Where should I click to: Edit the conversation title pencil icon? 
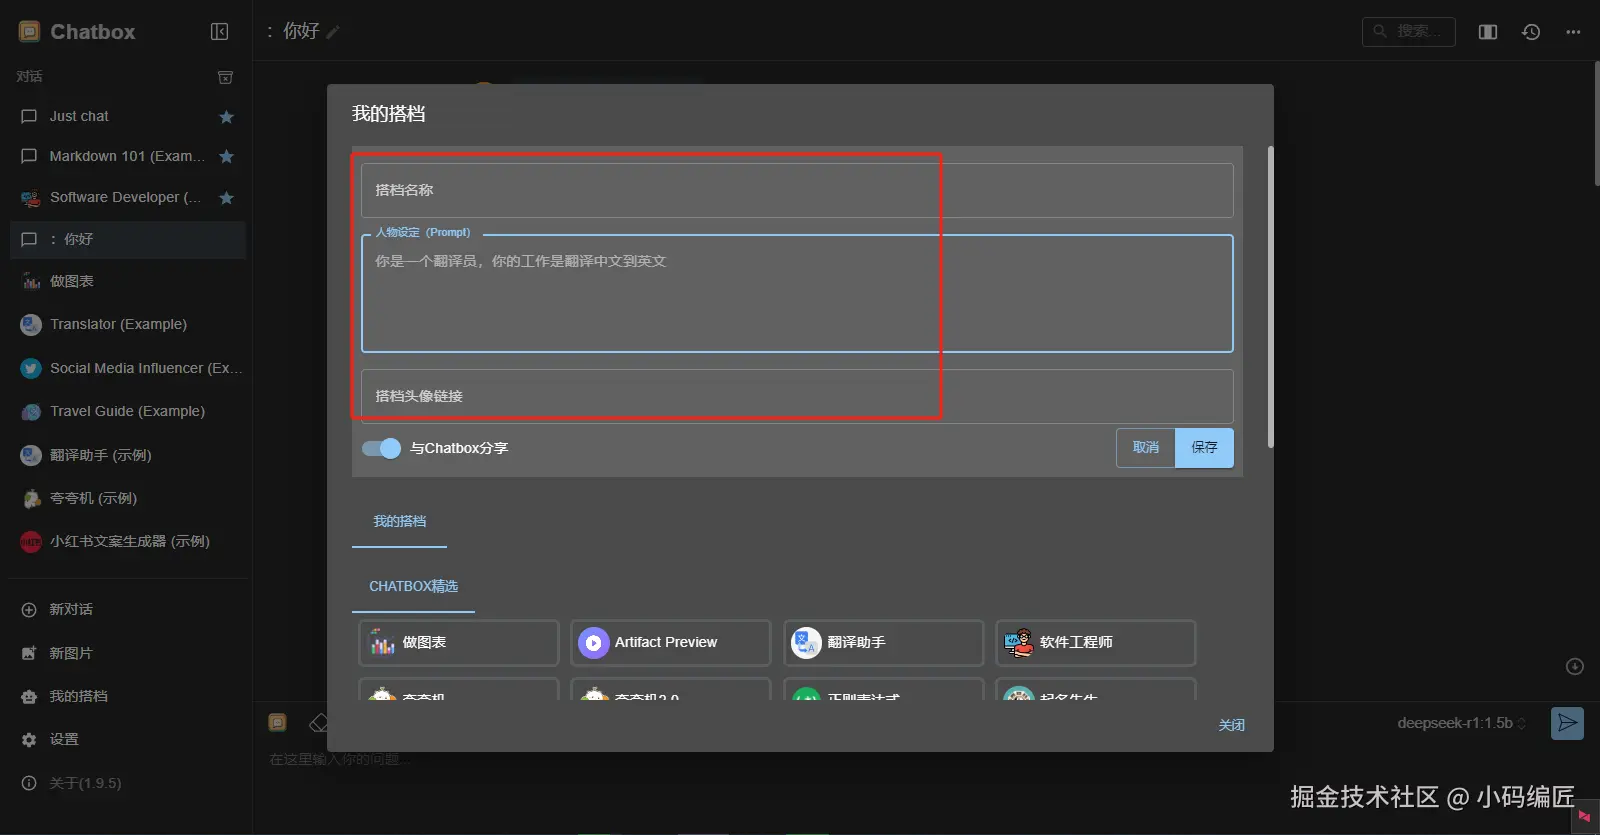[333, 32]
